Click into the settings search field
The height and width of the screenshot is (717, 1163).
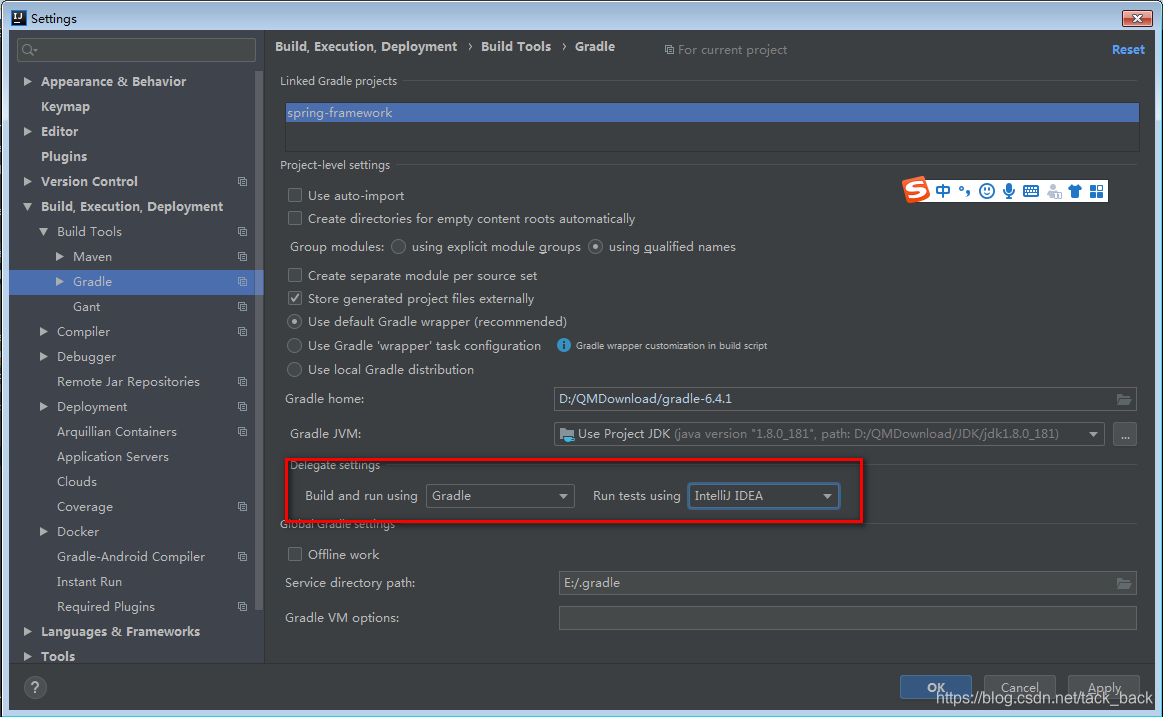136,50
